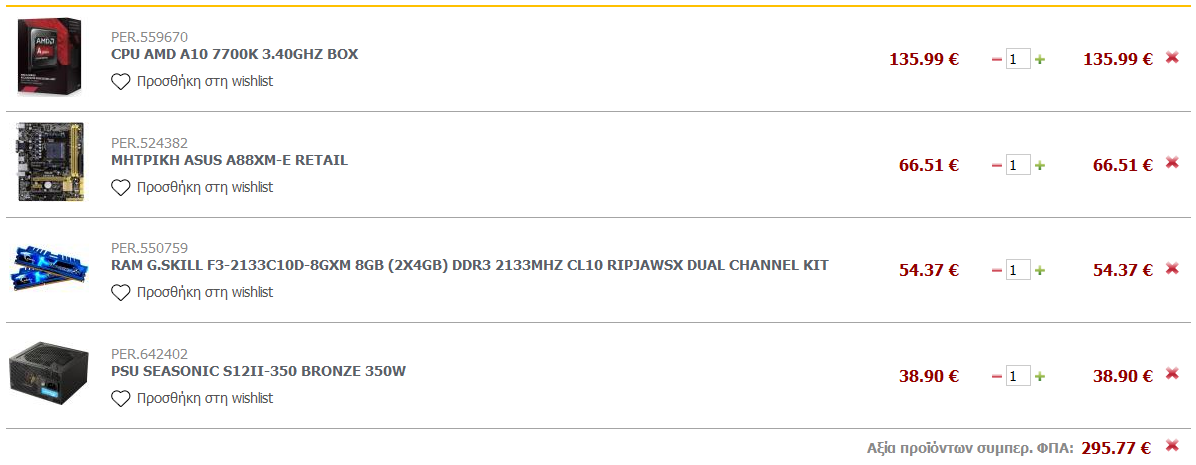Click heart icon beside Seasonic PSU wishlist
The width and height of the screenshot is (1196, 465).
(x=121, y=399)
